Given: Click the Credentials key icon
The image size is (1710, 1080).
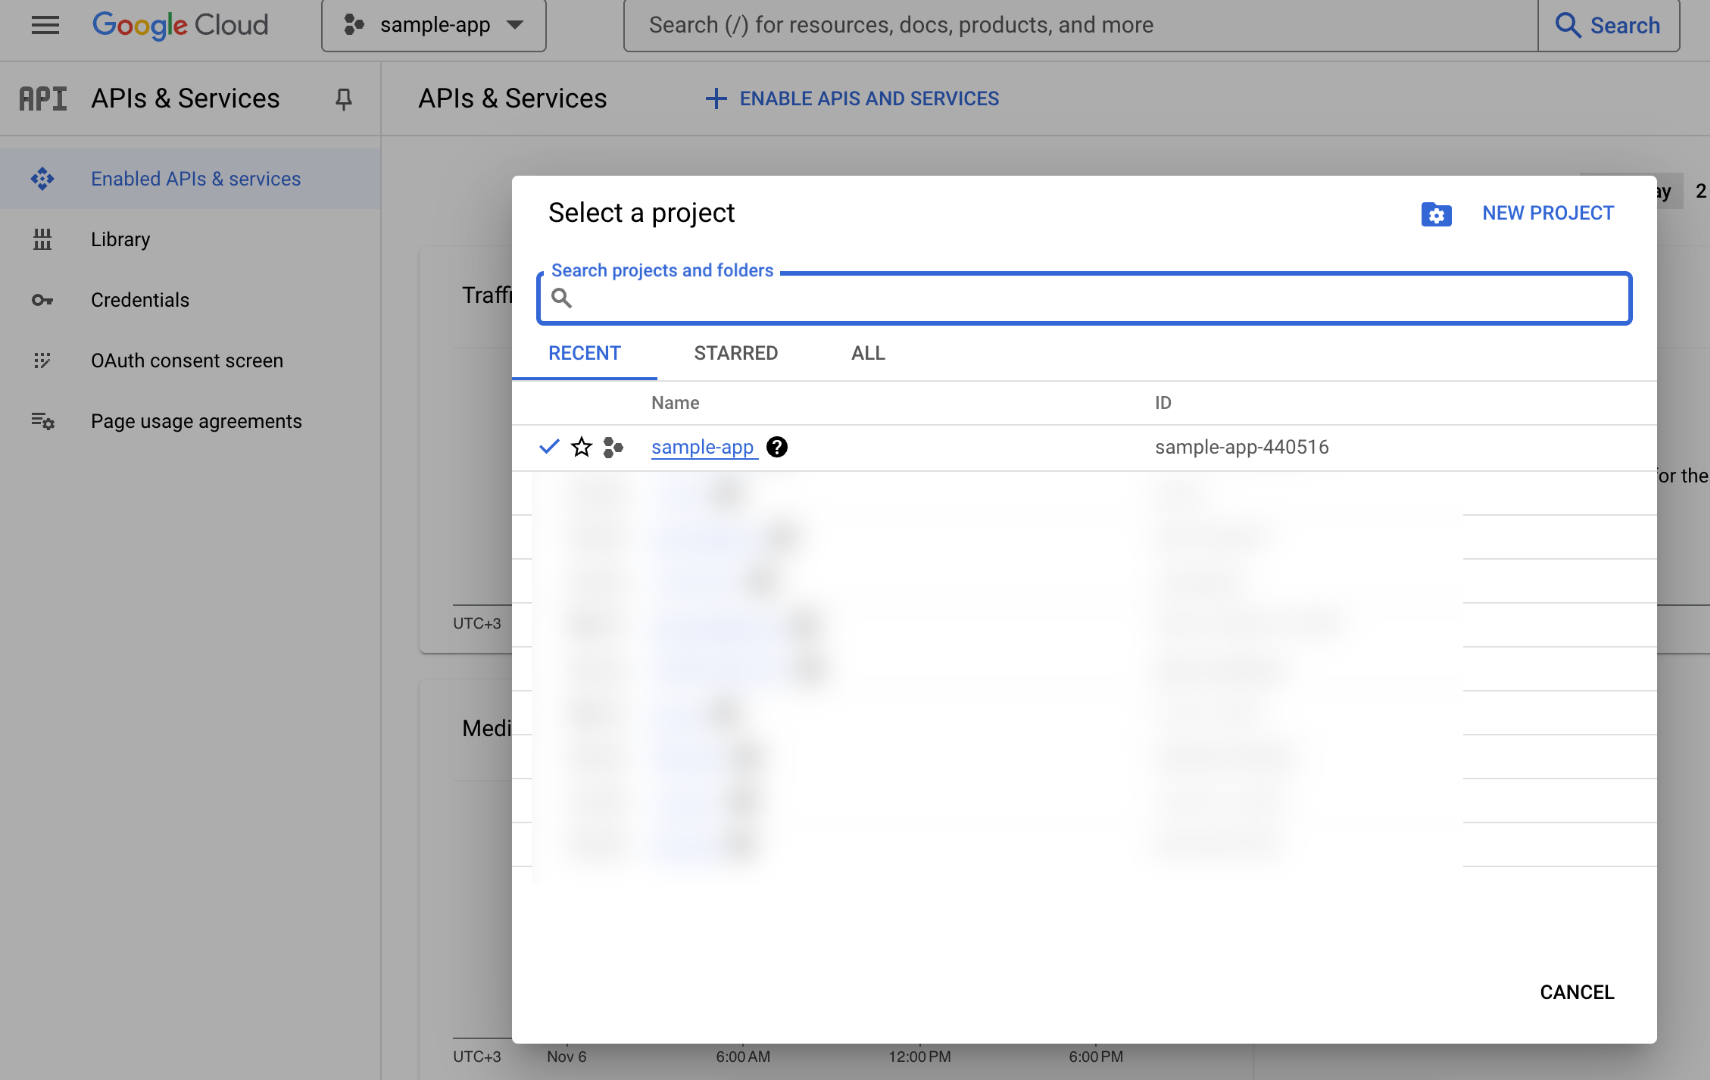Looking at the screenshot, I should [42, 300].
